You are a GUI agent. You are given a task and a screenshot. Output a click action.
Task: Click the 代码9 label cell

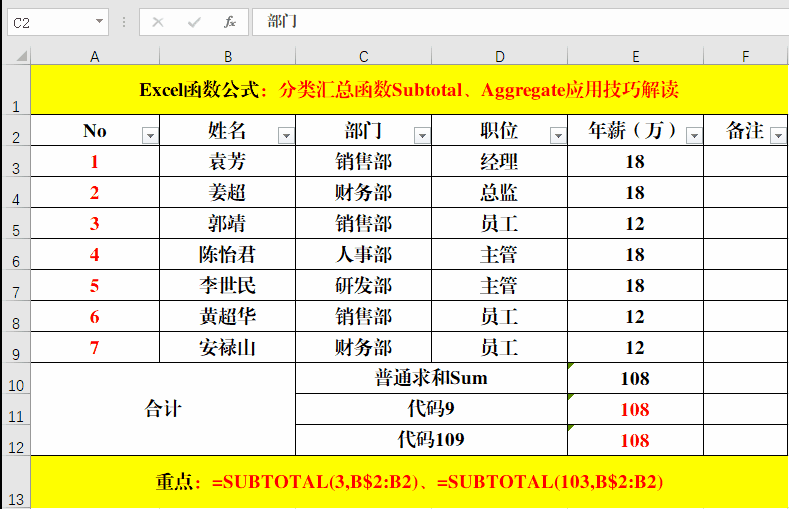tap(431, 409)
